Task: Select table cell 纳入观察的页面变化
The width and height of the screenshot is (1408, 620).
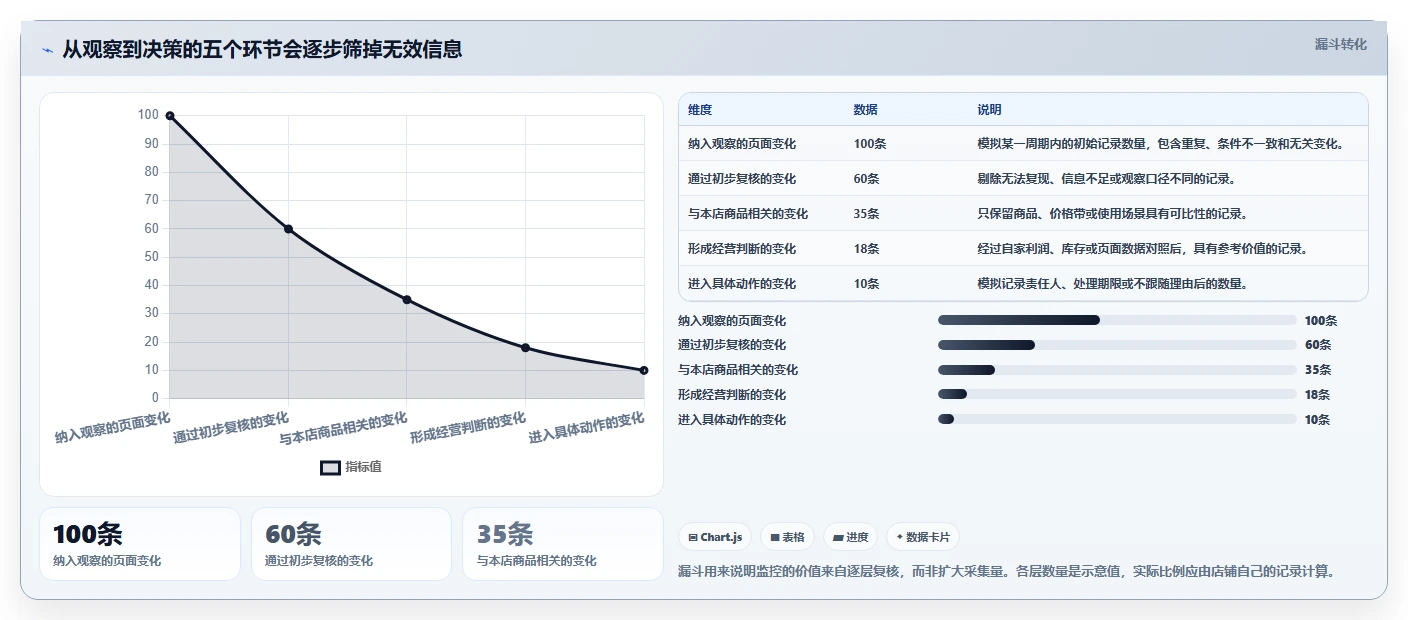Action: (742, 144)
